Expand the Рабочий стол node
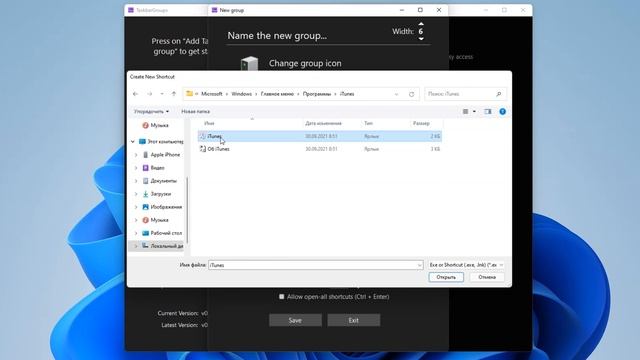Viewport: 640px width, 360px height. pyautogui.click(x=136, y=233)
